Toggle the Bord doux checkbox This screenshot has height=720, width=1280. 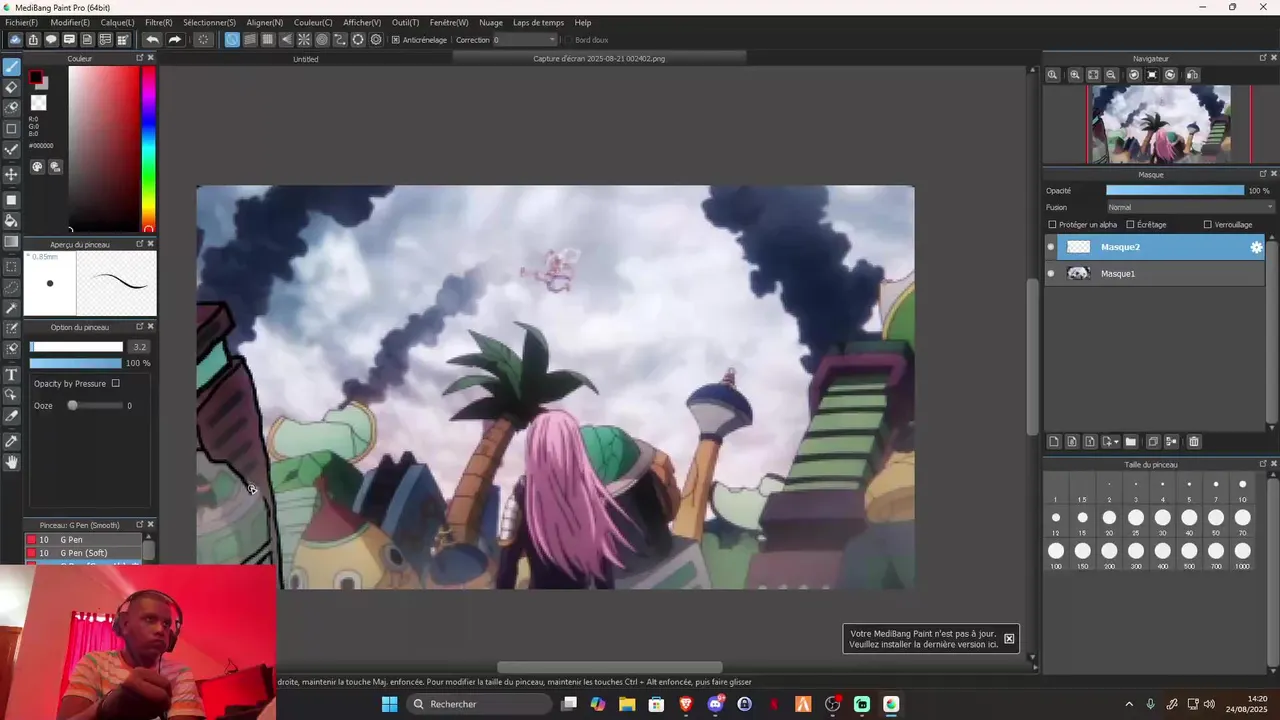tap(567, 40)
